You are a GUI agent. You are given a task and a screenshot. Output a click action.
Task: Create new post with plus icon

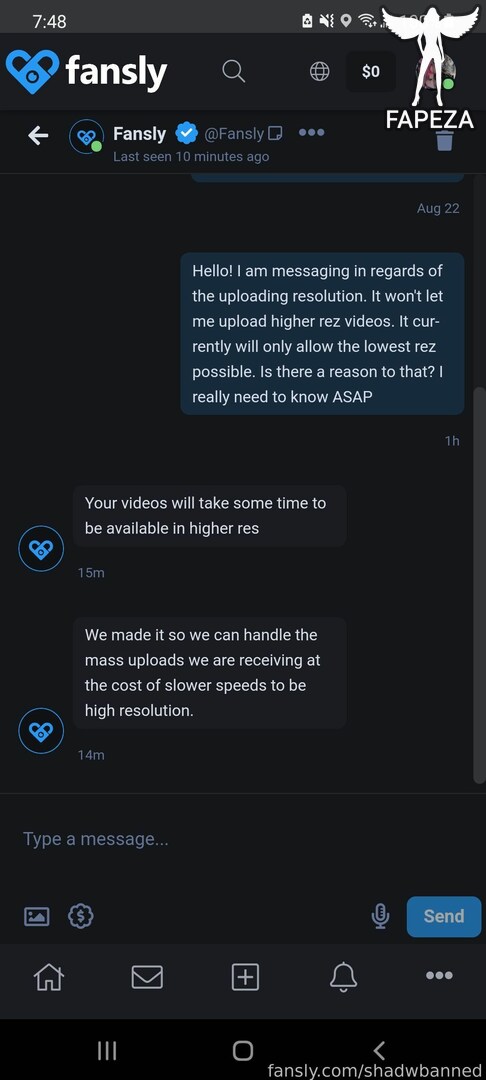[245, 977]
